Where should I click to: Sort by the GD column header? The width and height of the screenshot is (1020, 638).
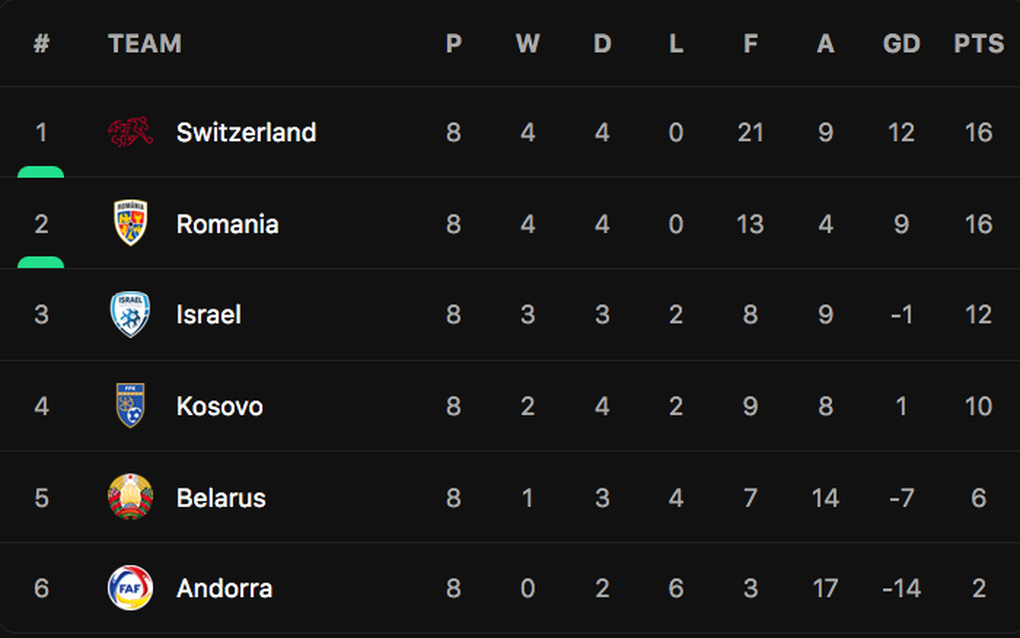point(901,44)
